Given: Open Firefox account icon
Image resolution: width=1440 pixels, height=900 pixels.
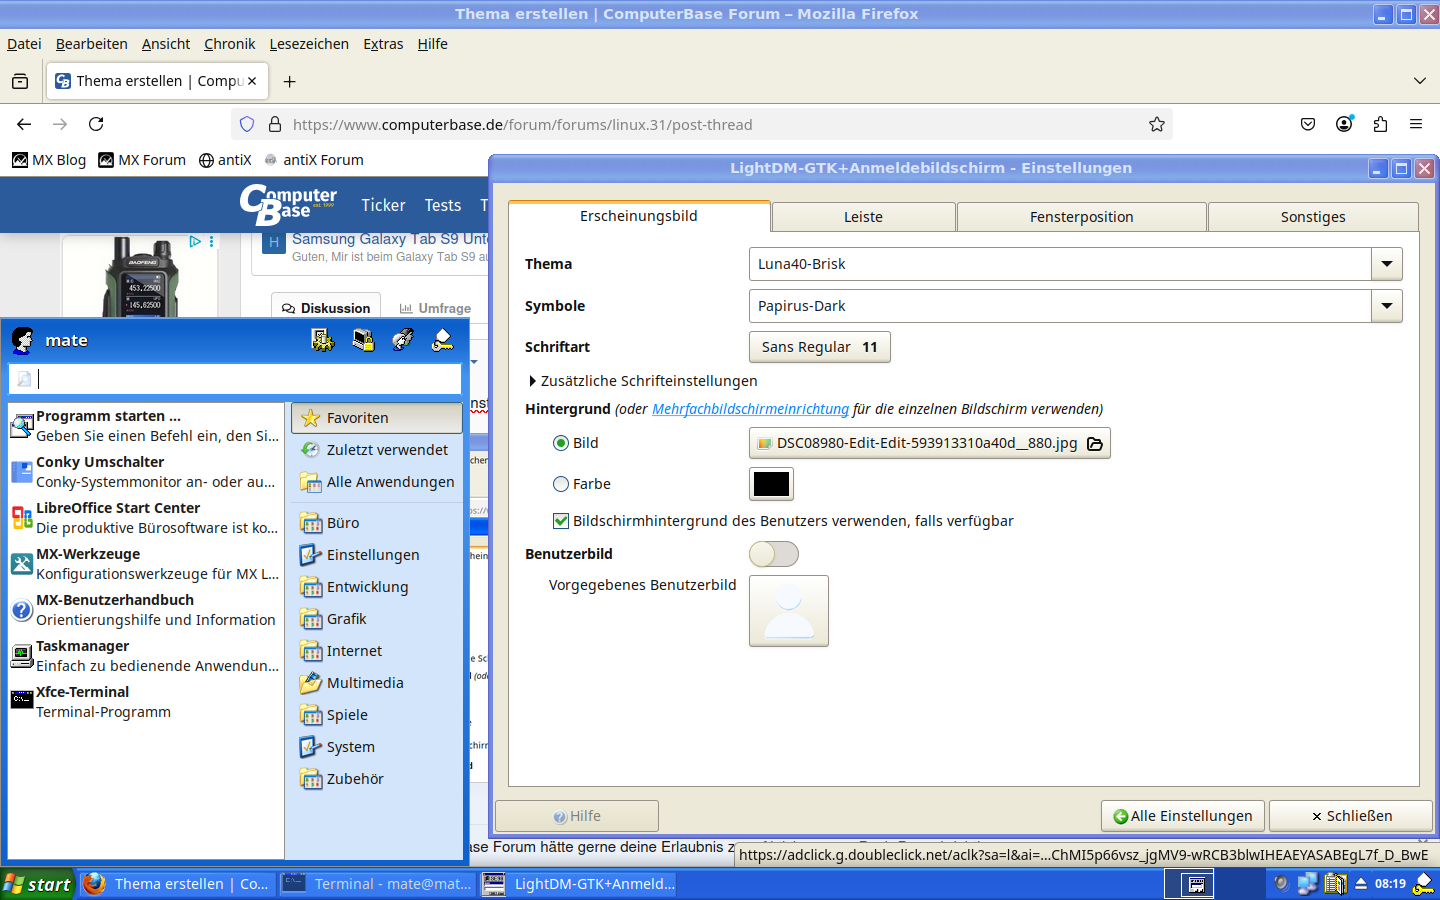Looking at the screenshot, I should click(1344, 124).
